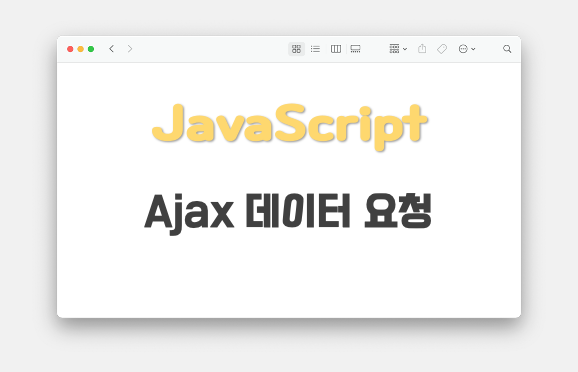Go forward with the right chevron
Image resolution: width=578 pixels, height=372 pixels.
pos(130,49)
